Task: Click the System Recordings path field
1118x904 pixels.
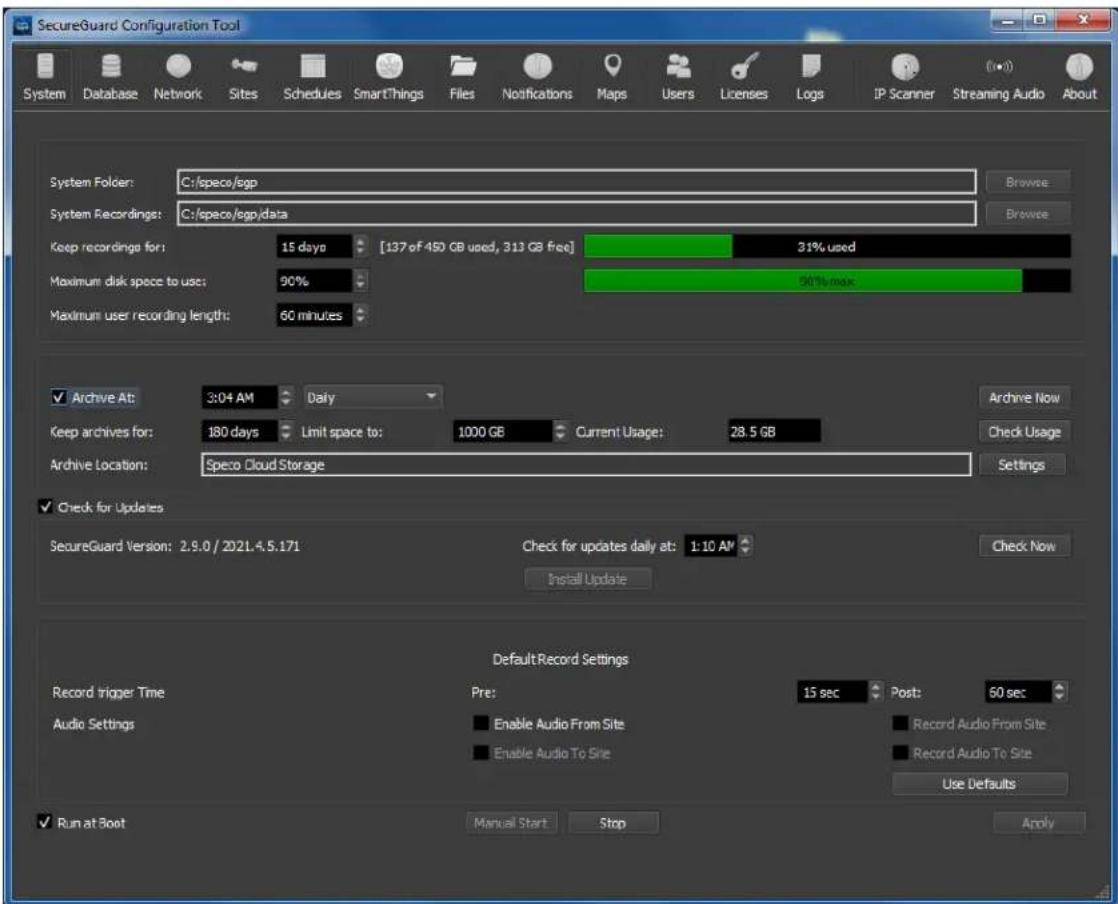Action: (577, 213)
